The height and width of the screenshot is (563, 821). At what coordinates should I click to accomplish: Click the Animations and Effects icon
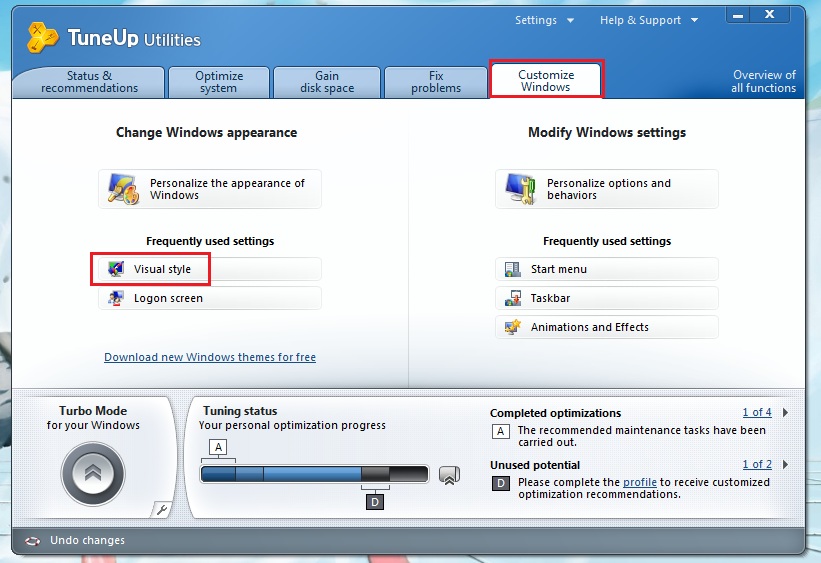[x=513, y=327]
